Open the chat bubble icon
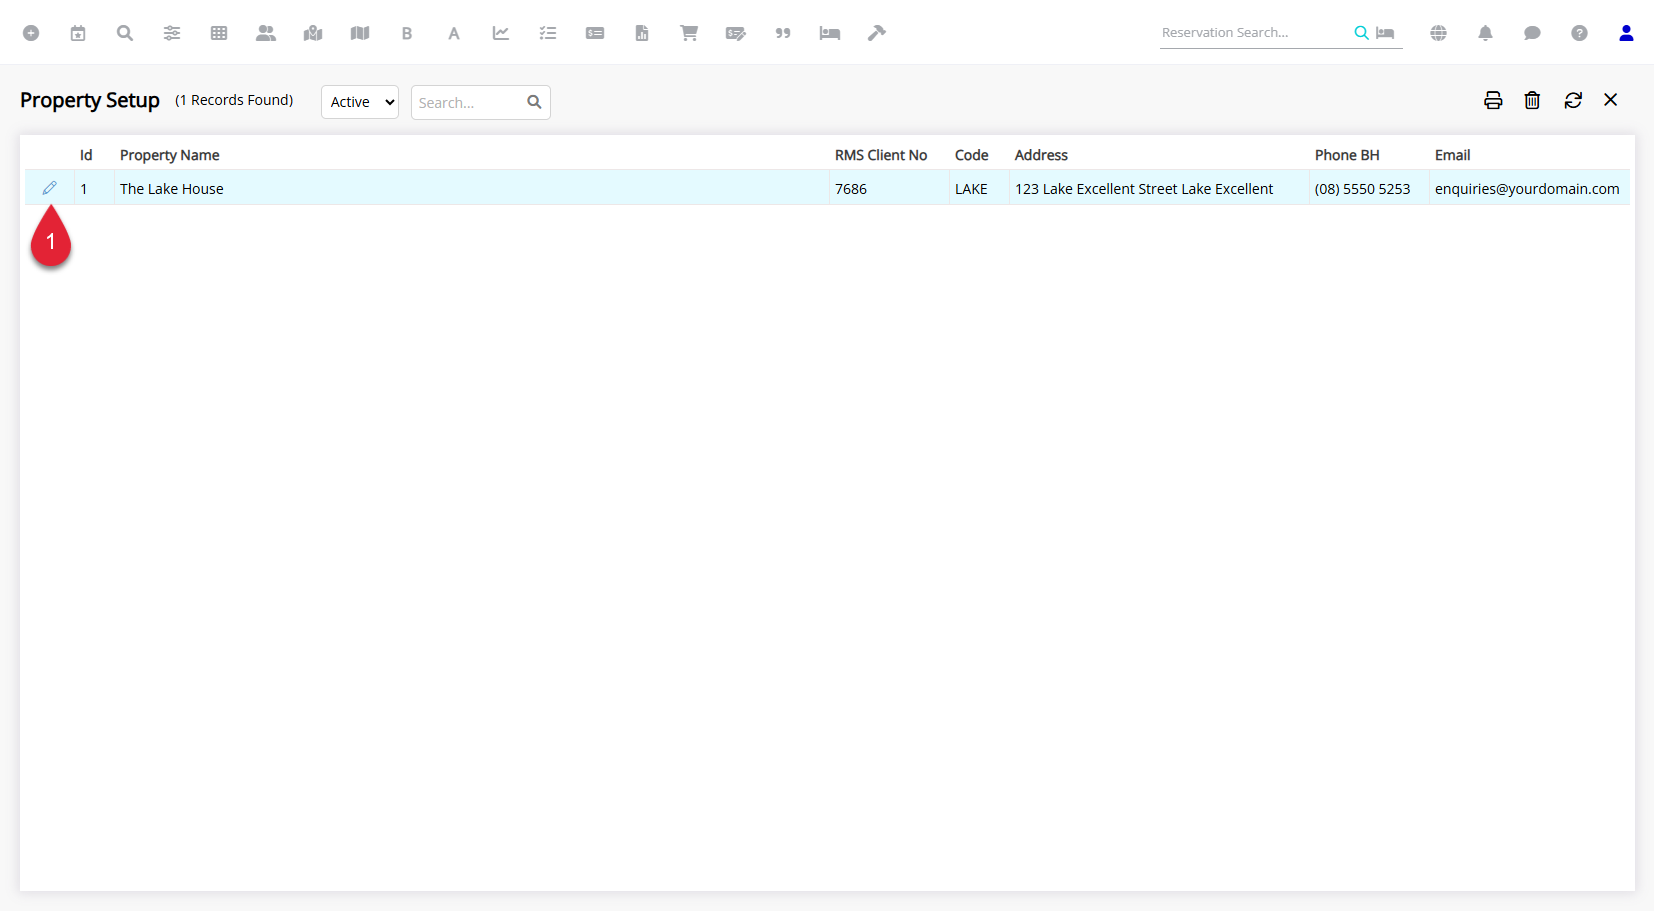Viewport: 1654px width, 911px height. tap(1532, 33)
